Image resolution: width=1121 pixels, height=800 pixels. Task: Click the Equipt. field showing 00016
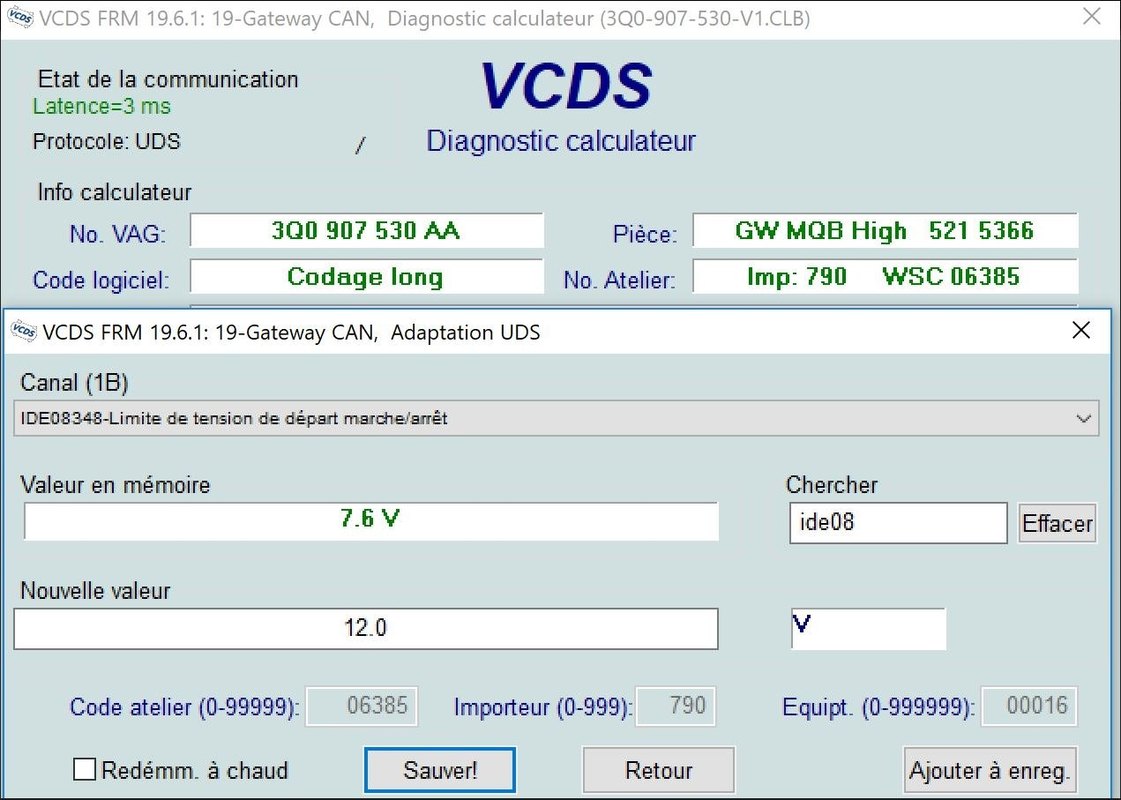[1029, 706]
